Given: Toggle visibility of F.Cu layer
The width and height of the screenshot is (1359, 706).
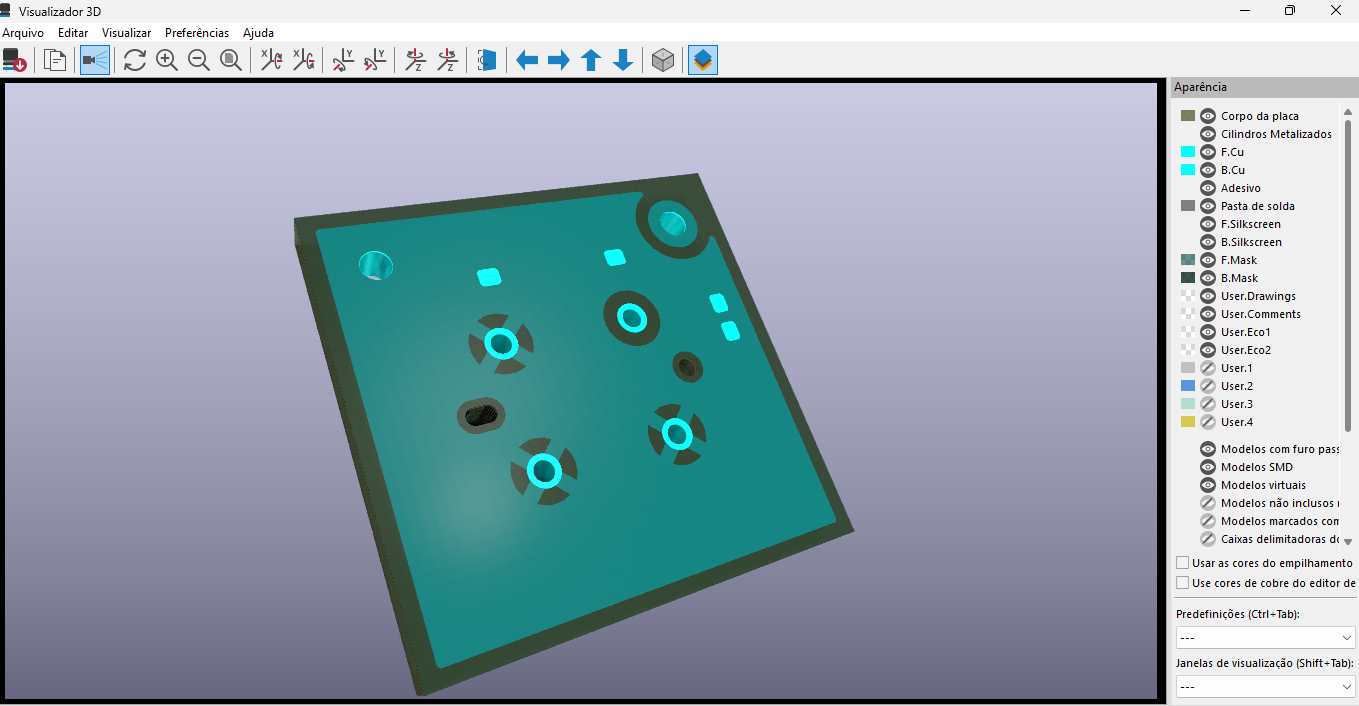Looking at the screenshot, I should [1208, 152].
